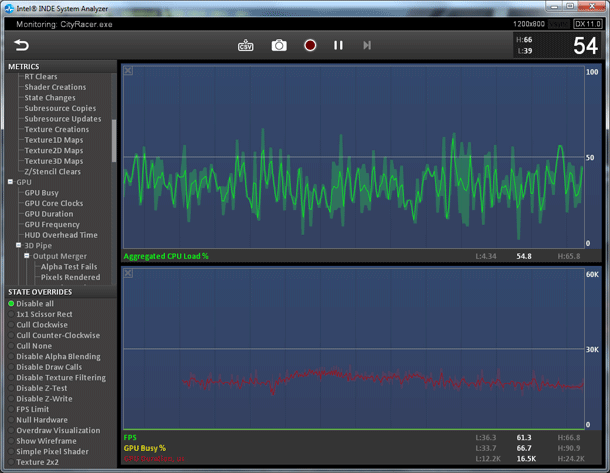Select the Texture1D Maps metric
610x473 pixels.
point(54,140)
